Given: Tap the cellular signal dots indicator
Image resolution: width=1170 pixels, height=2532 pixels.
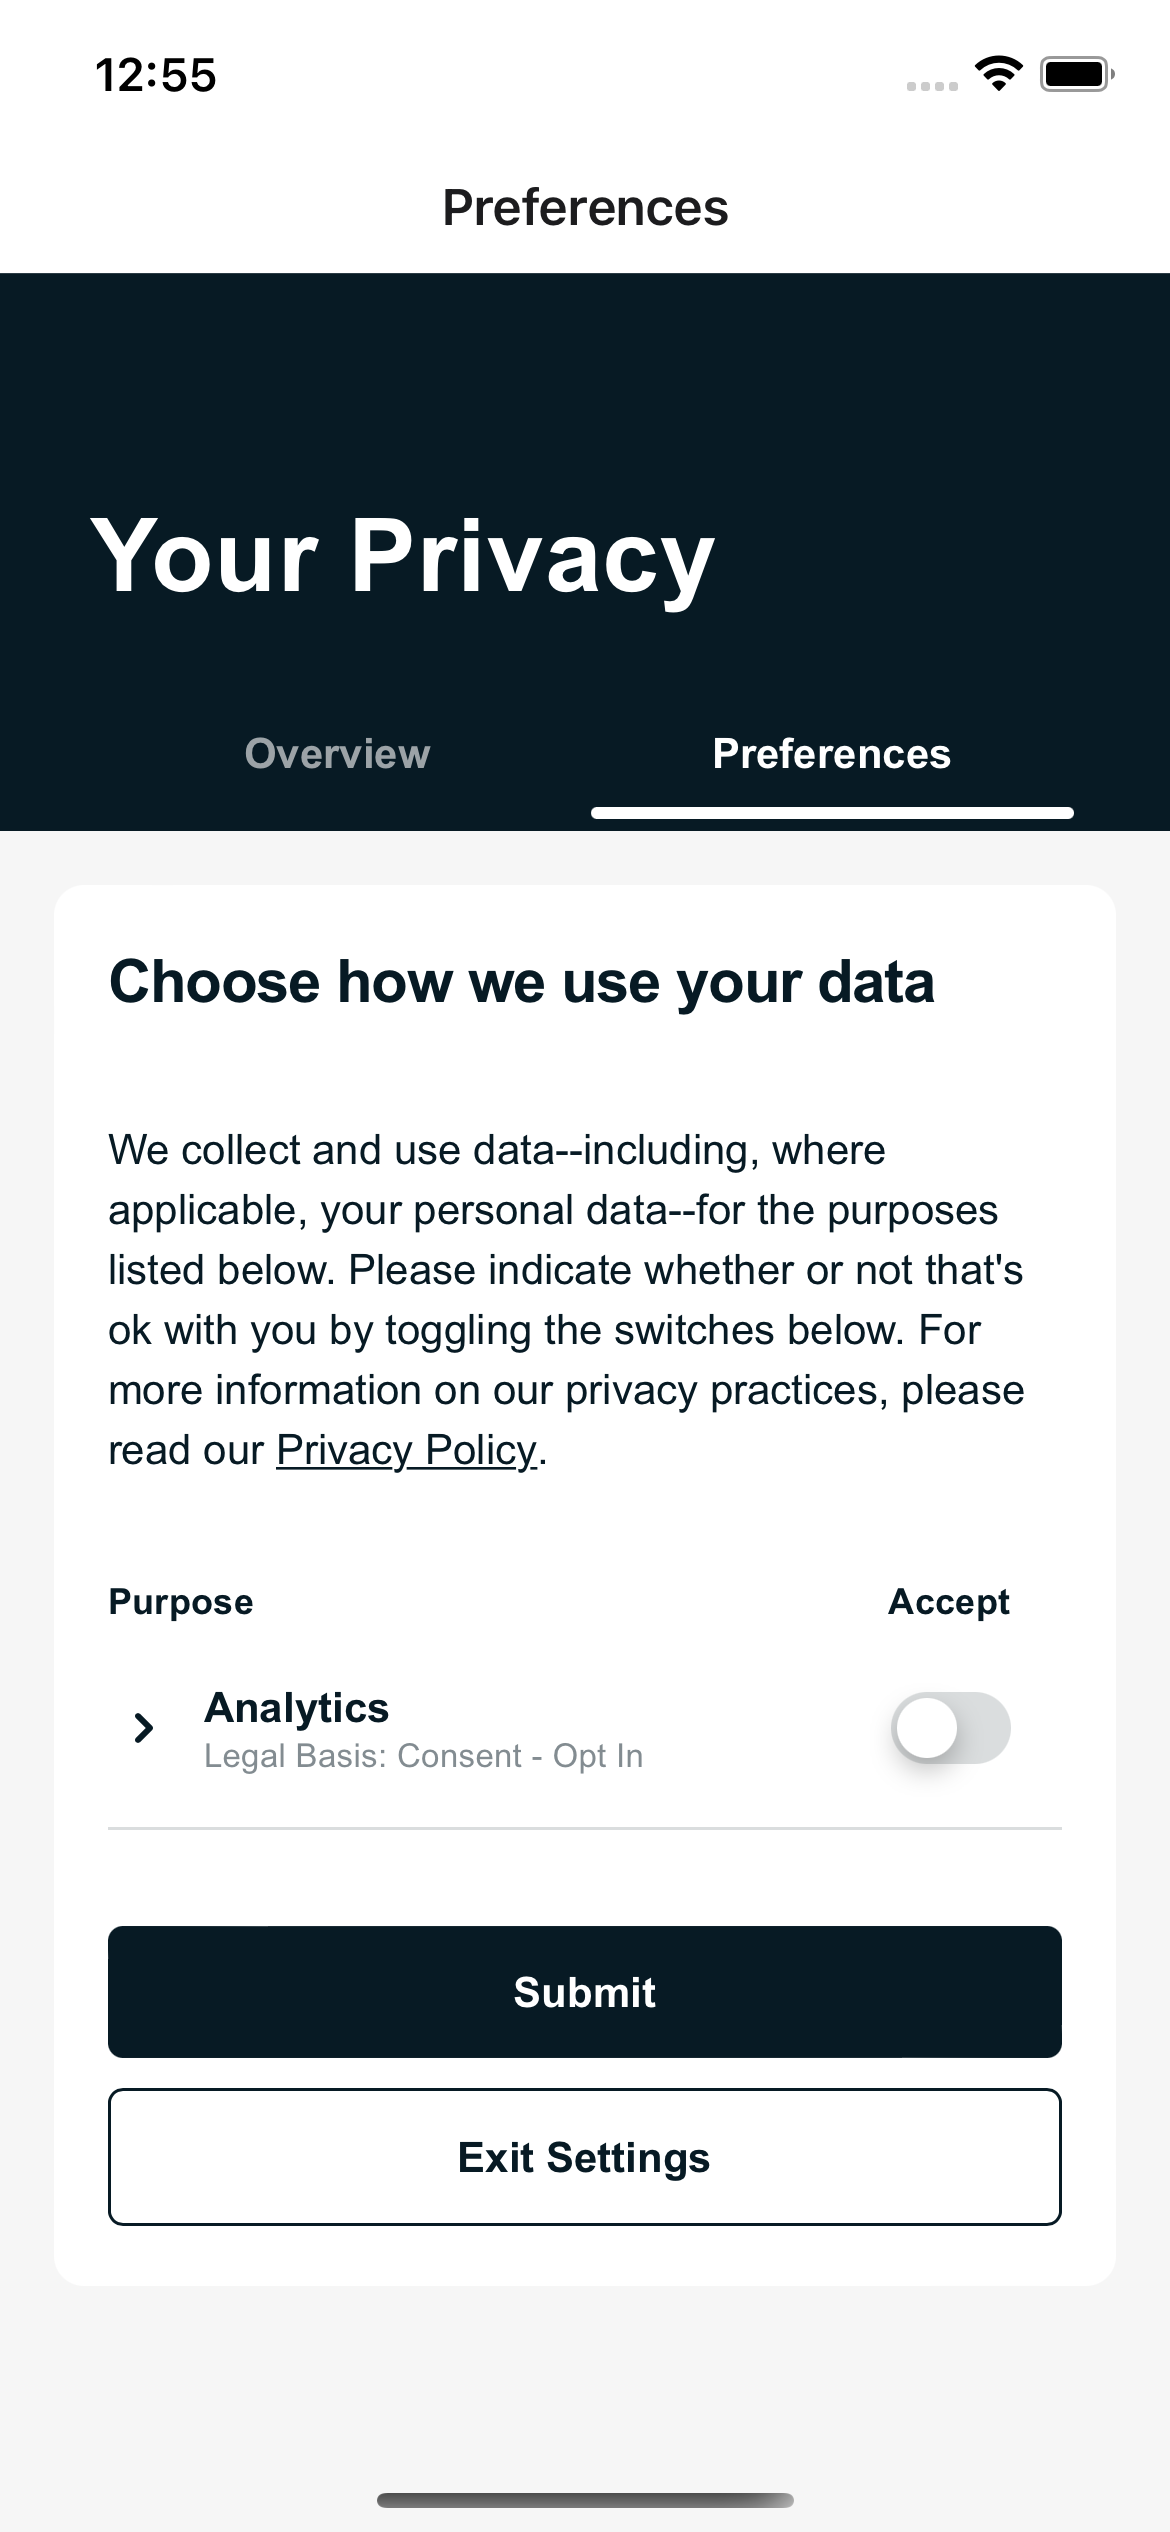Looking at the screenshot, I should point(932,86).
